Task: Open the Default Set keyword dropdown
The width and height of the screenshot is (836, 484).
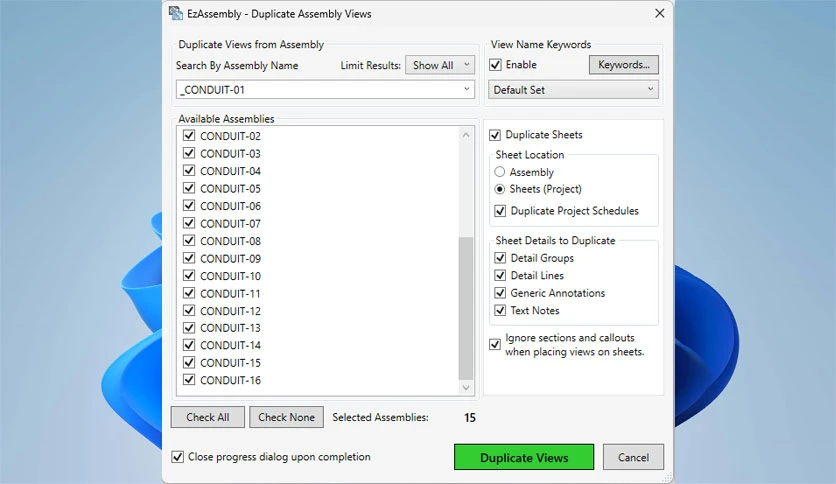Action: coord(574,90)
